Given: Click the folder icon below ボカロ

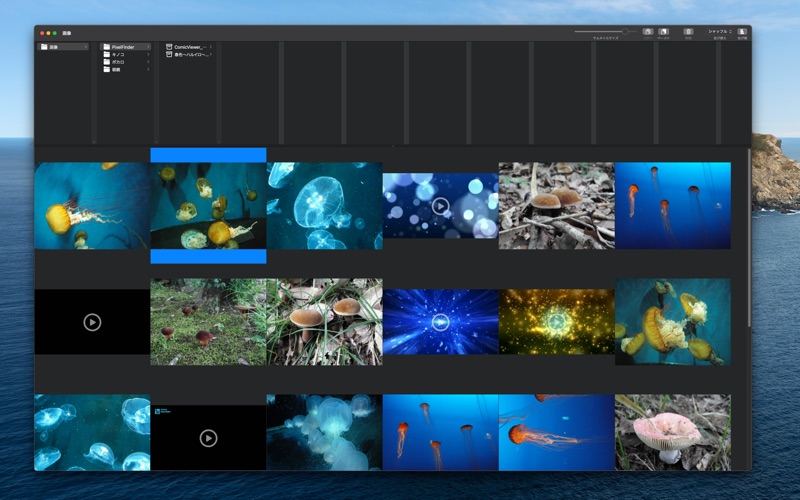Looking at the screenshot, I should [107, 69].
